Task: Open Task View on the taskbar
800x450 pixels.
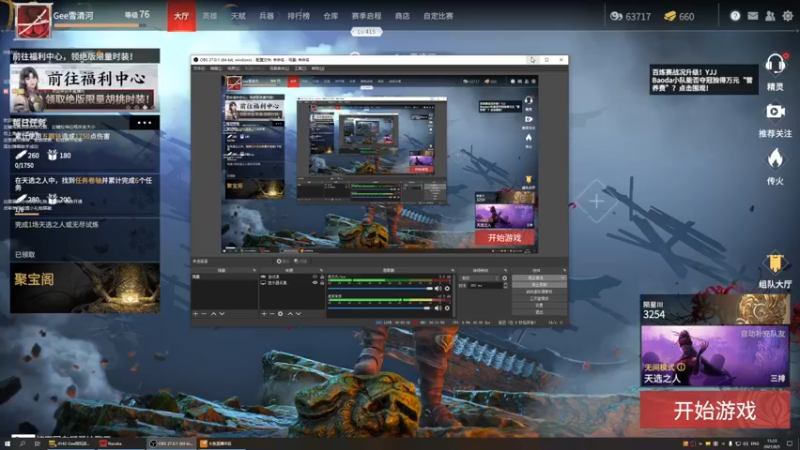Action: (x=37, y=443)
